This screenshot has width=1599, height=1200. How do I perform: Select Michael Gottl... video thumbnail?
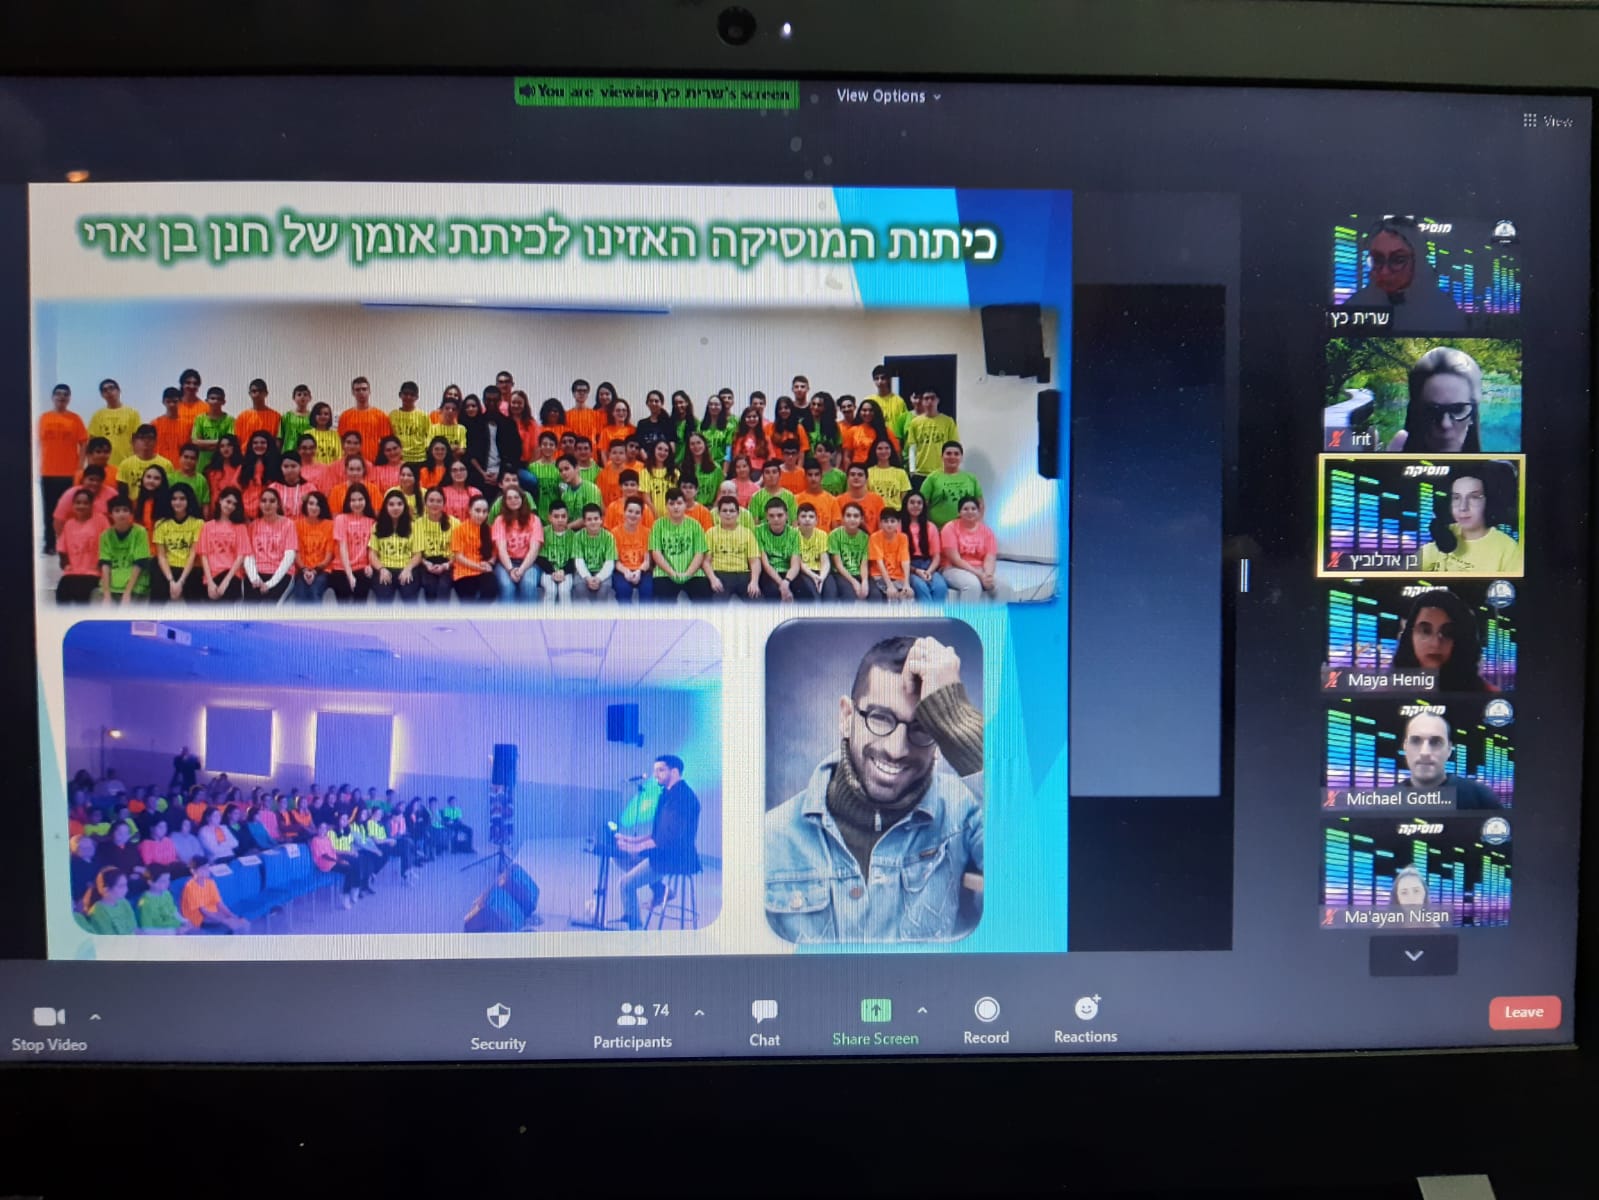(1418, 756)
